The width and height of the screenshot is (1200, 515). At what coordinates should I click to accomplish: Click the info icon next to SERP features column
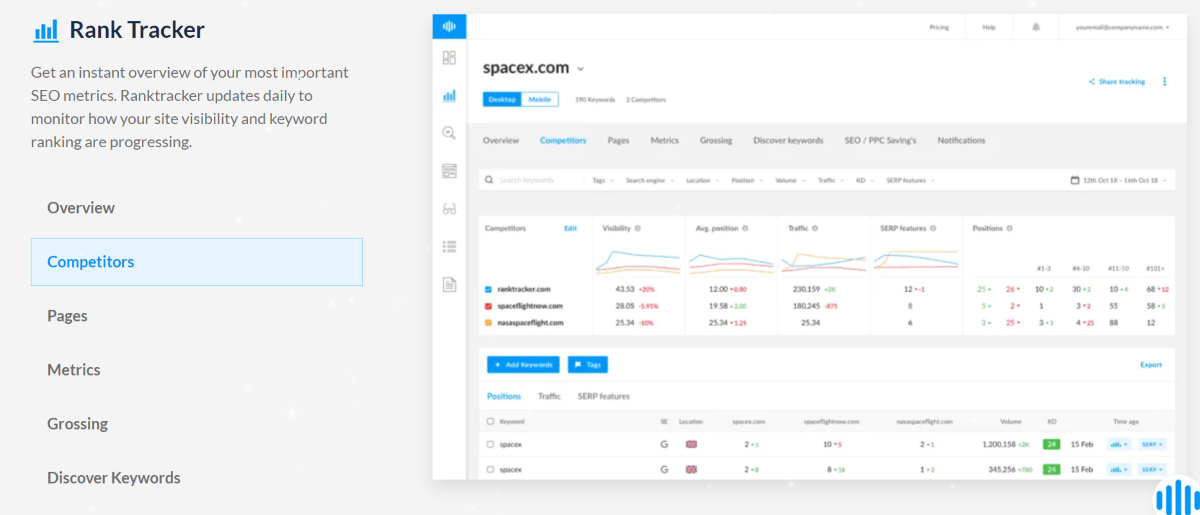[x=934, y=228]
